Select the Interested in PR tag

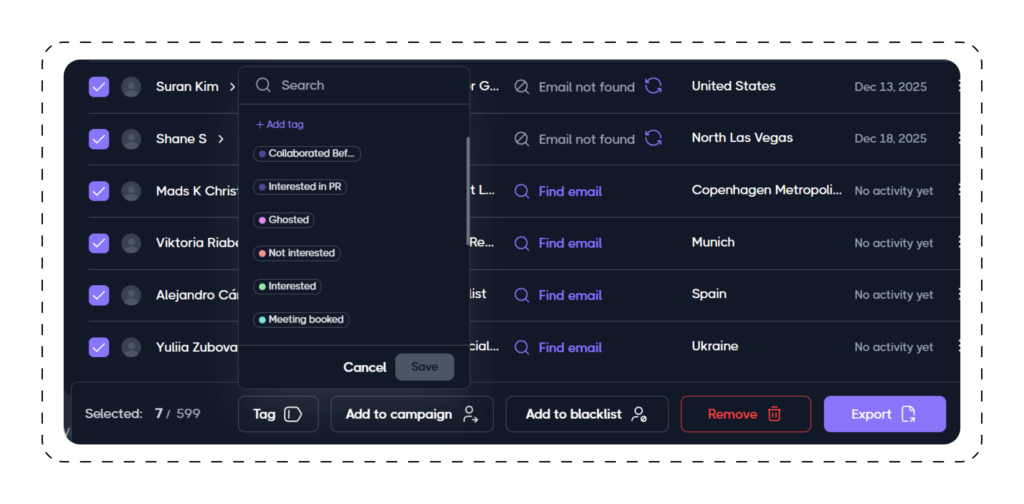300,187
